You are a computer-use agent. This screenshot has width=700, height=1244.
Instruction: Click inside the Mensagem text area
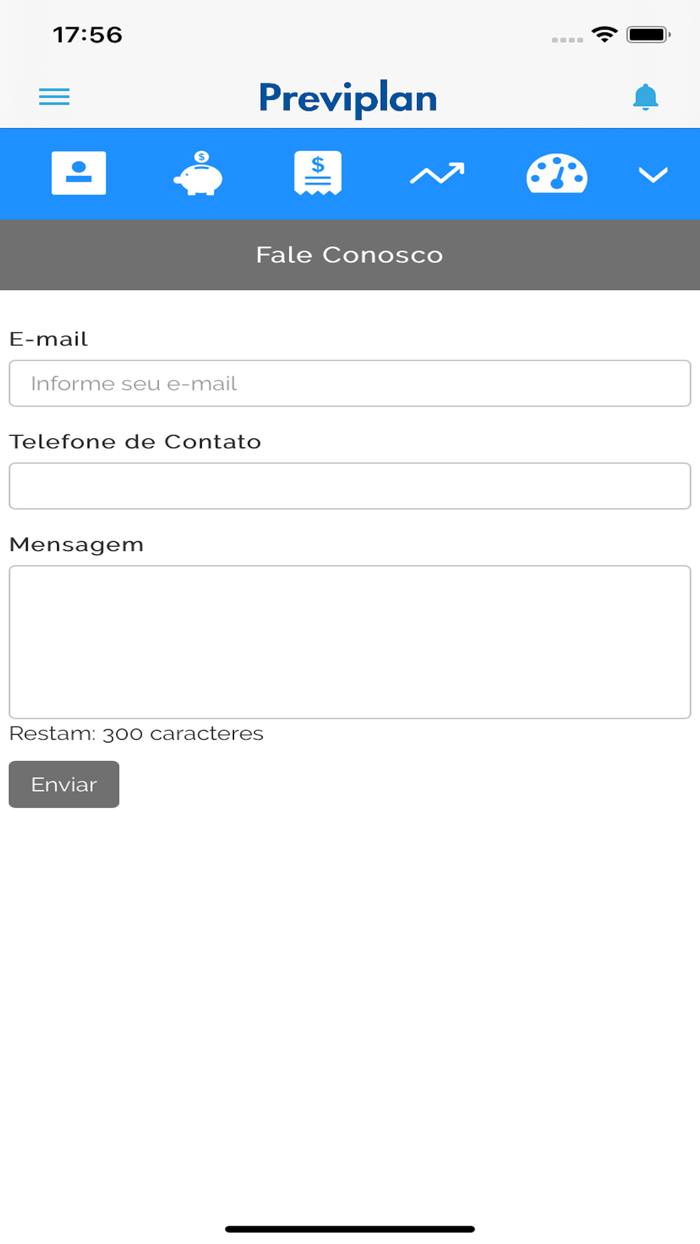(x=349, y=641)
